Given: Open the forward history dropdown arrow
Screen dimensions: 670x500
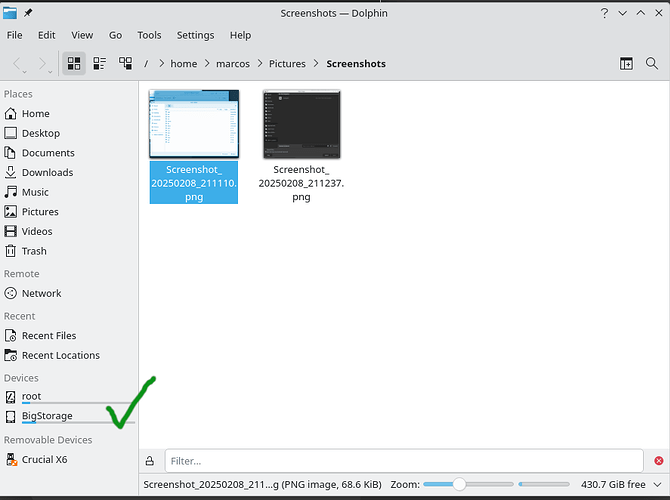Looking at the screenshot, I should [50, 72].
